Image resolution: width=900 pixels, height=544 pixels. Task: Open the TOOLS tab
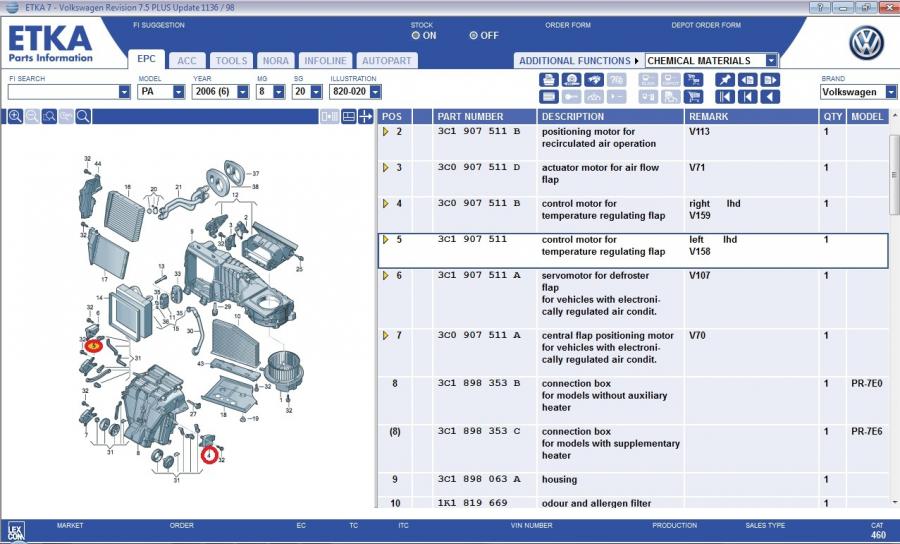point(231,61)
